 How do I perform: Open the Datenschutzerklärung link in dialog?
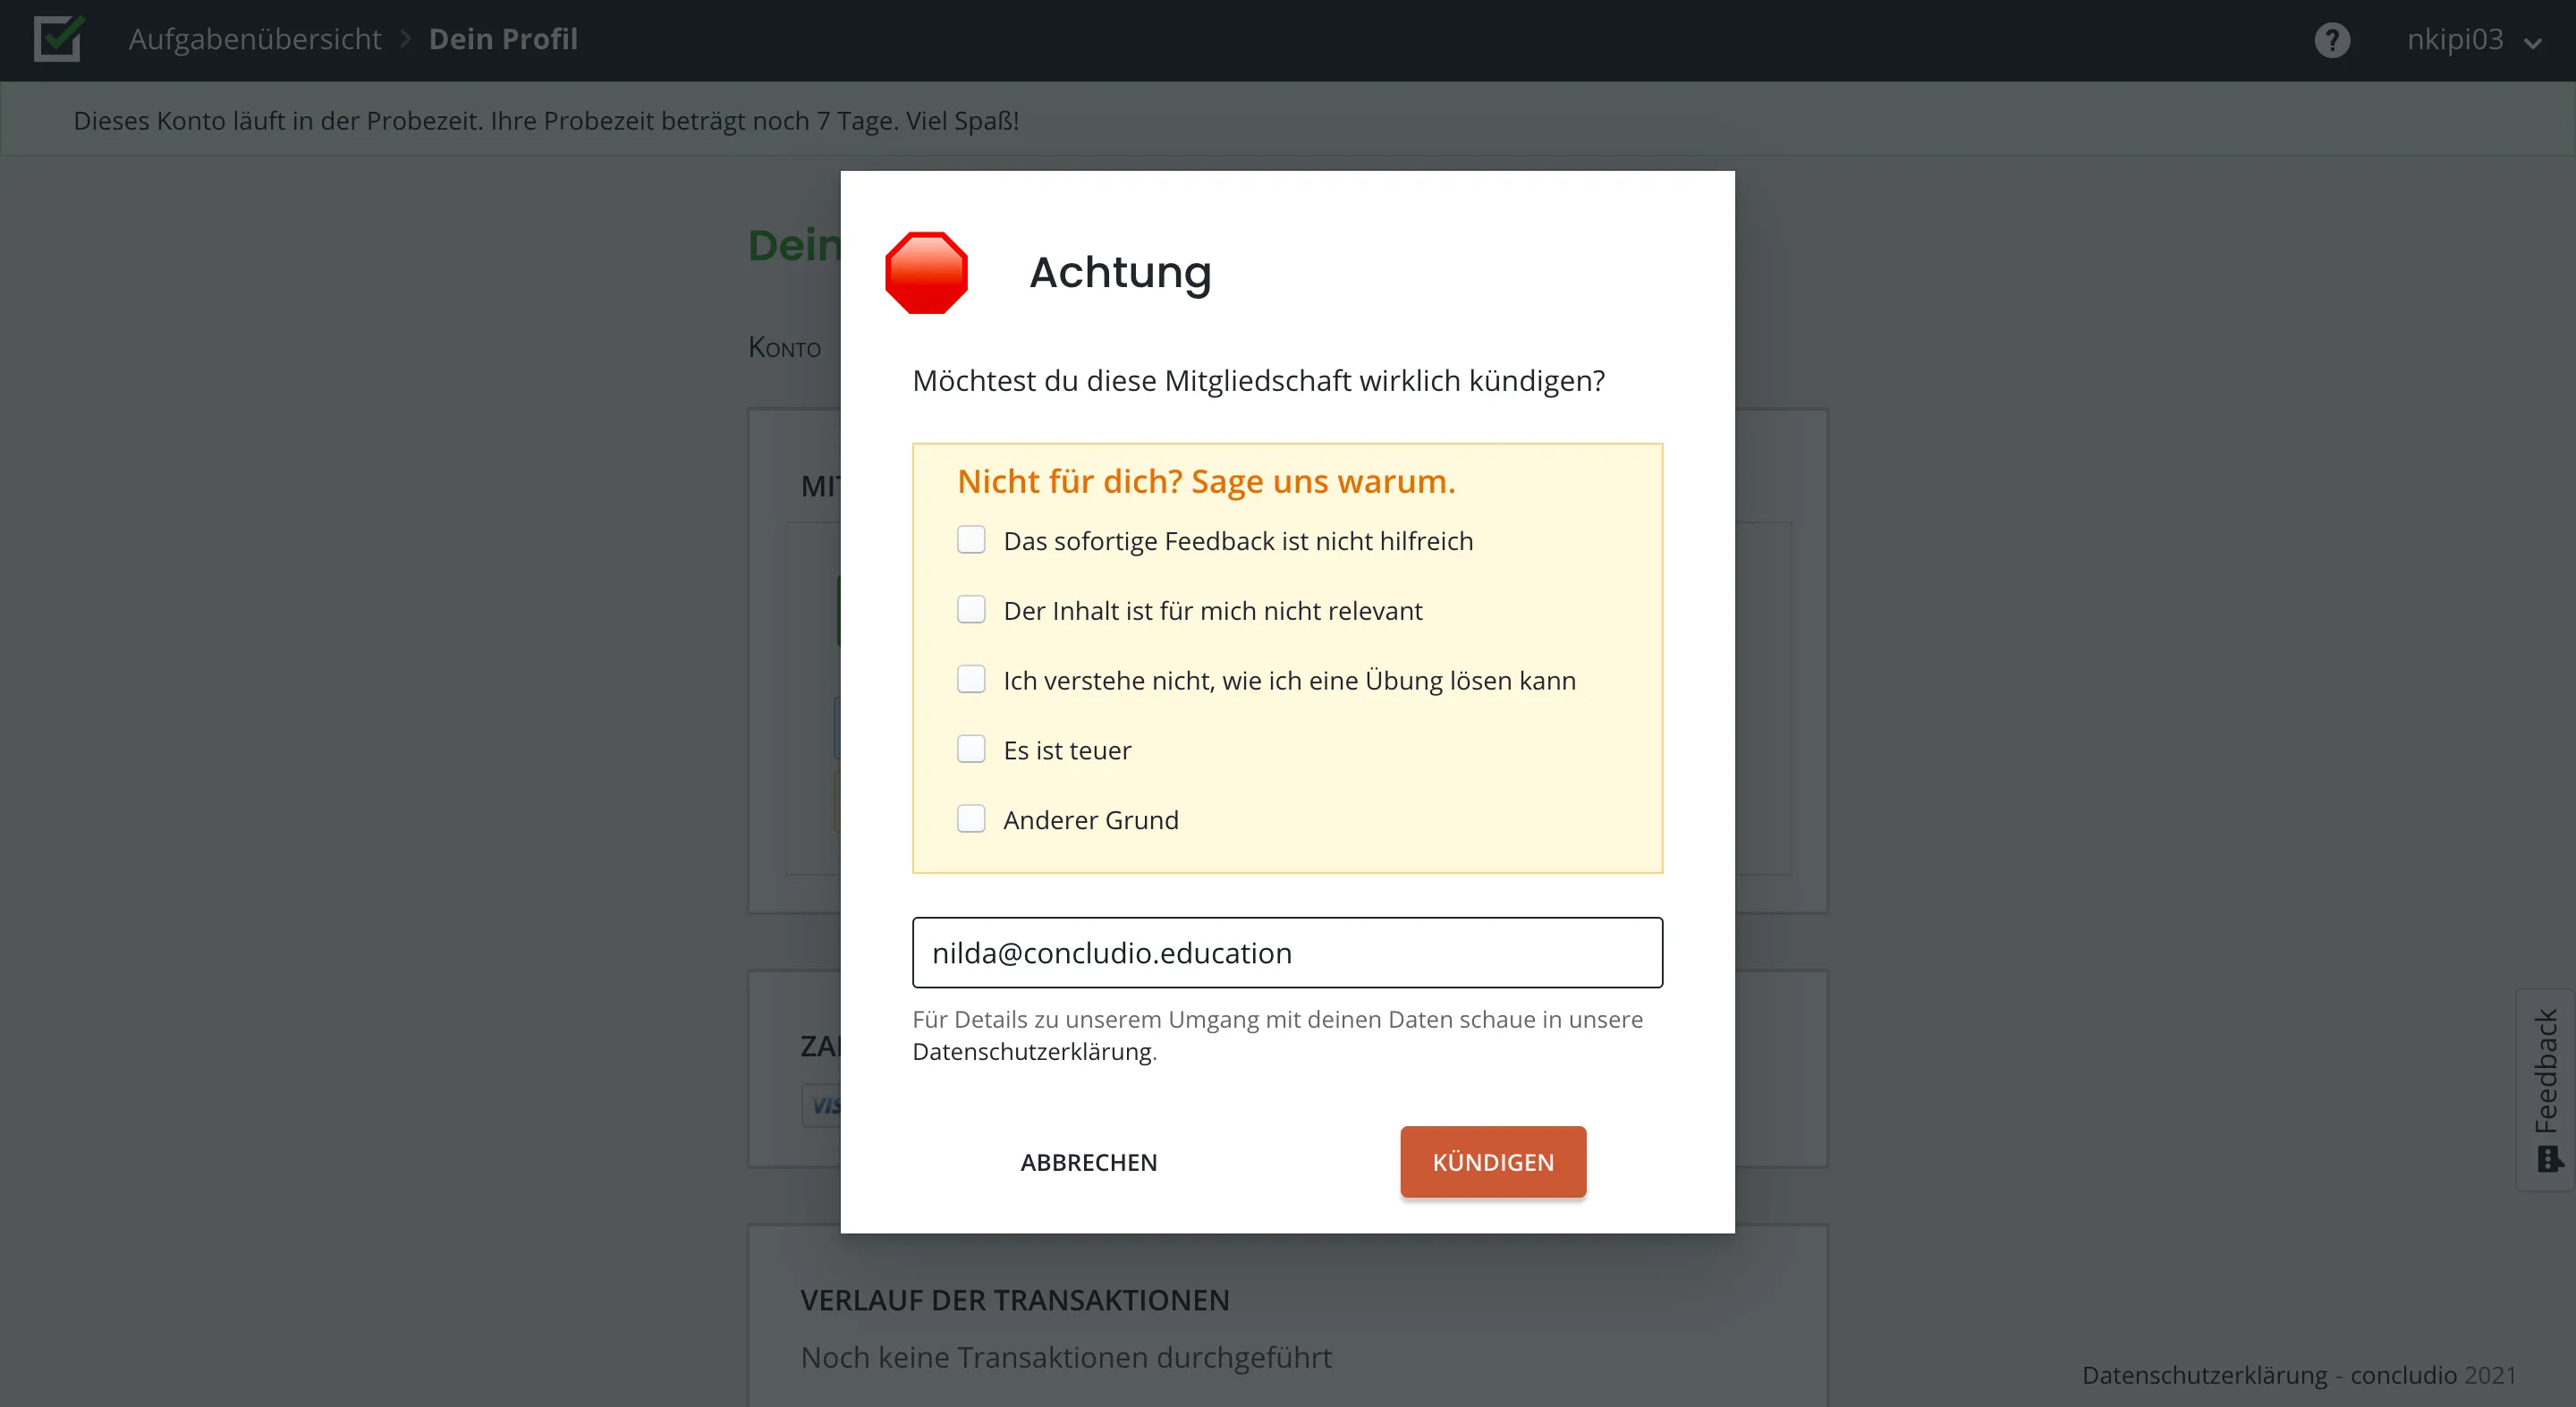tap(1032, 1051)
